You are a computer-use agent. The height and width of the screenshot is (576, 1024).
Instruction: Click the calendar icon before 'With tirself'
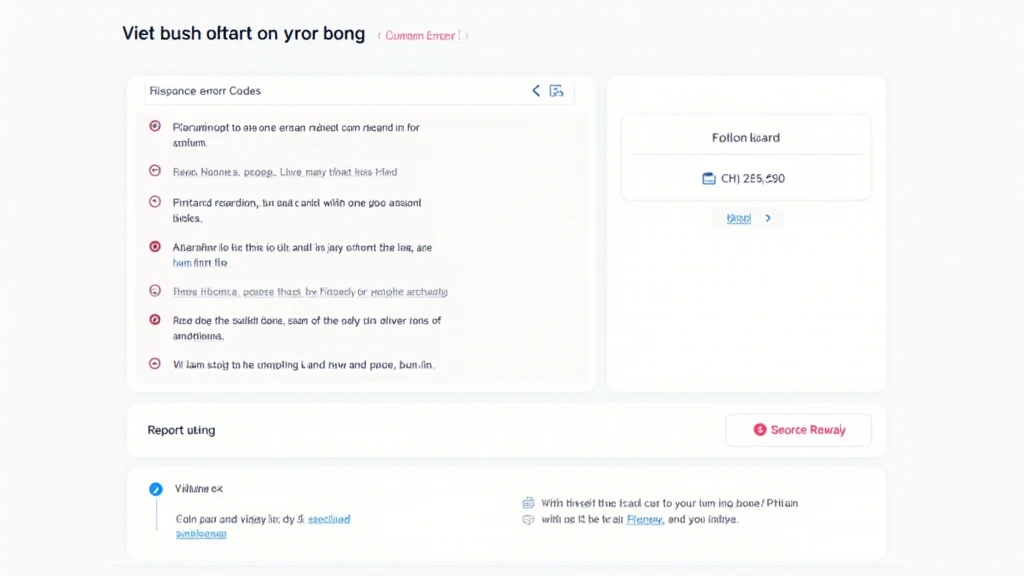click(528, 503)
